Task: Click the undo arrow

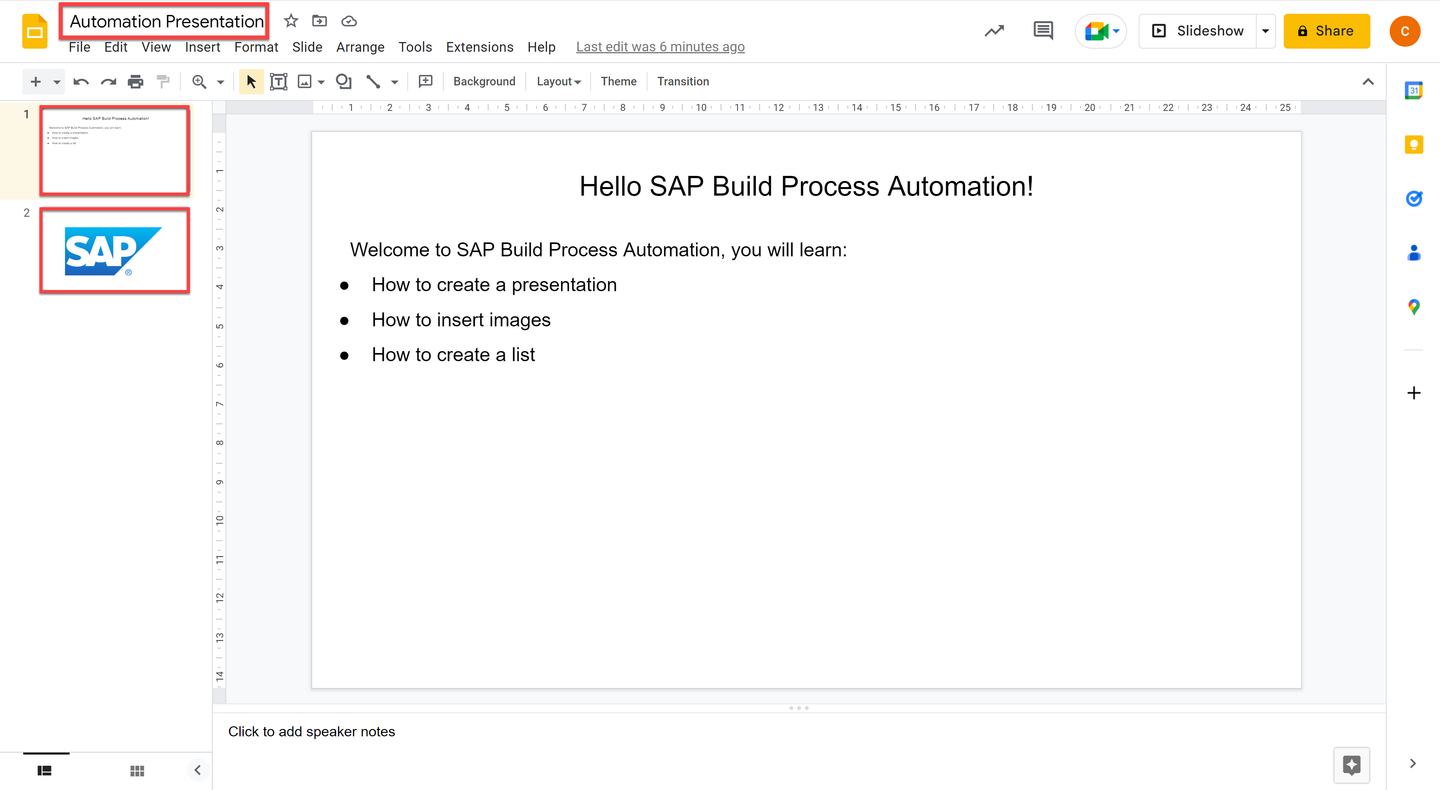Action: pyautogui.click(x=81, y=82)
